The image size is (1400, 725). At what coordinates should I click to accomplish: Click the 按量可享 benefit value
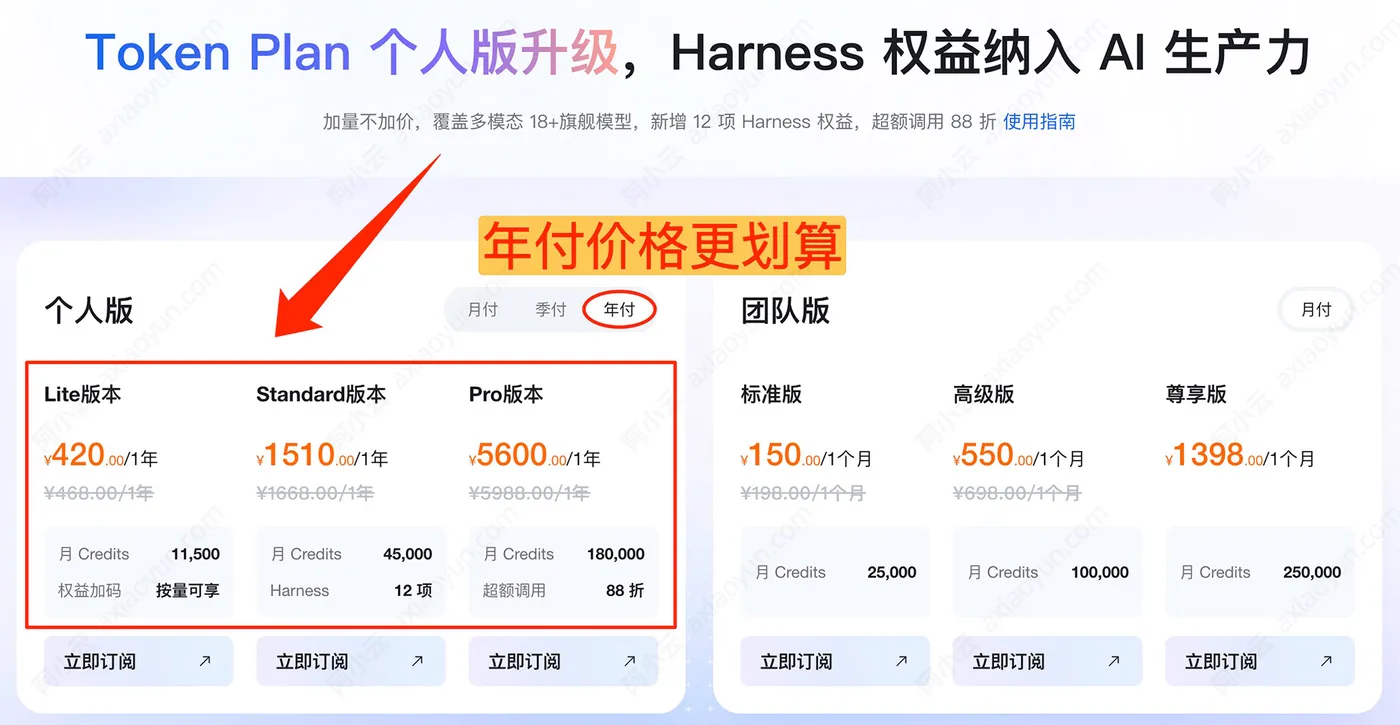188,590
